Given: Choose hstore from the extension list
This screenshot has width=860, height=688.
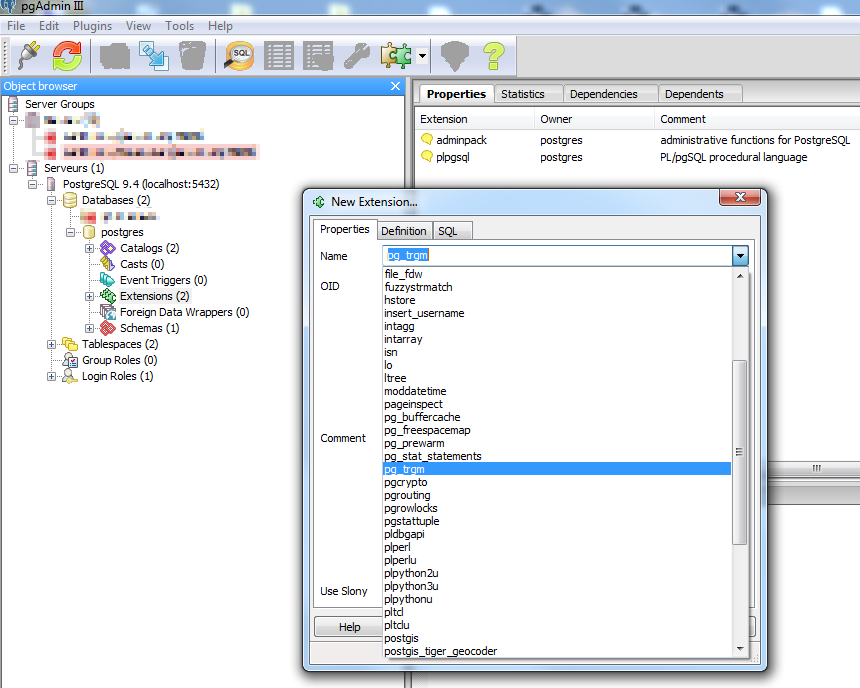Looking at the screenshot, I should (557, 300).
